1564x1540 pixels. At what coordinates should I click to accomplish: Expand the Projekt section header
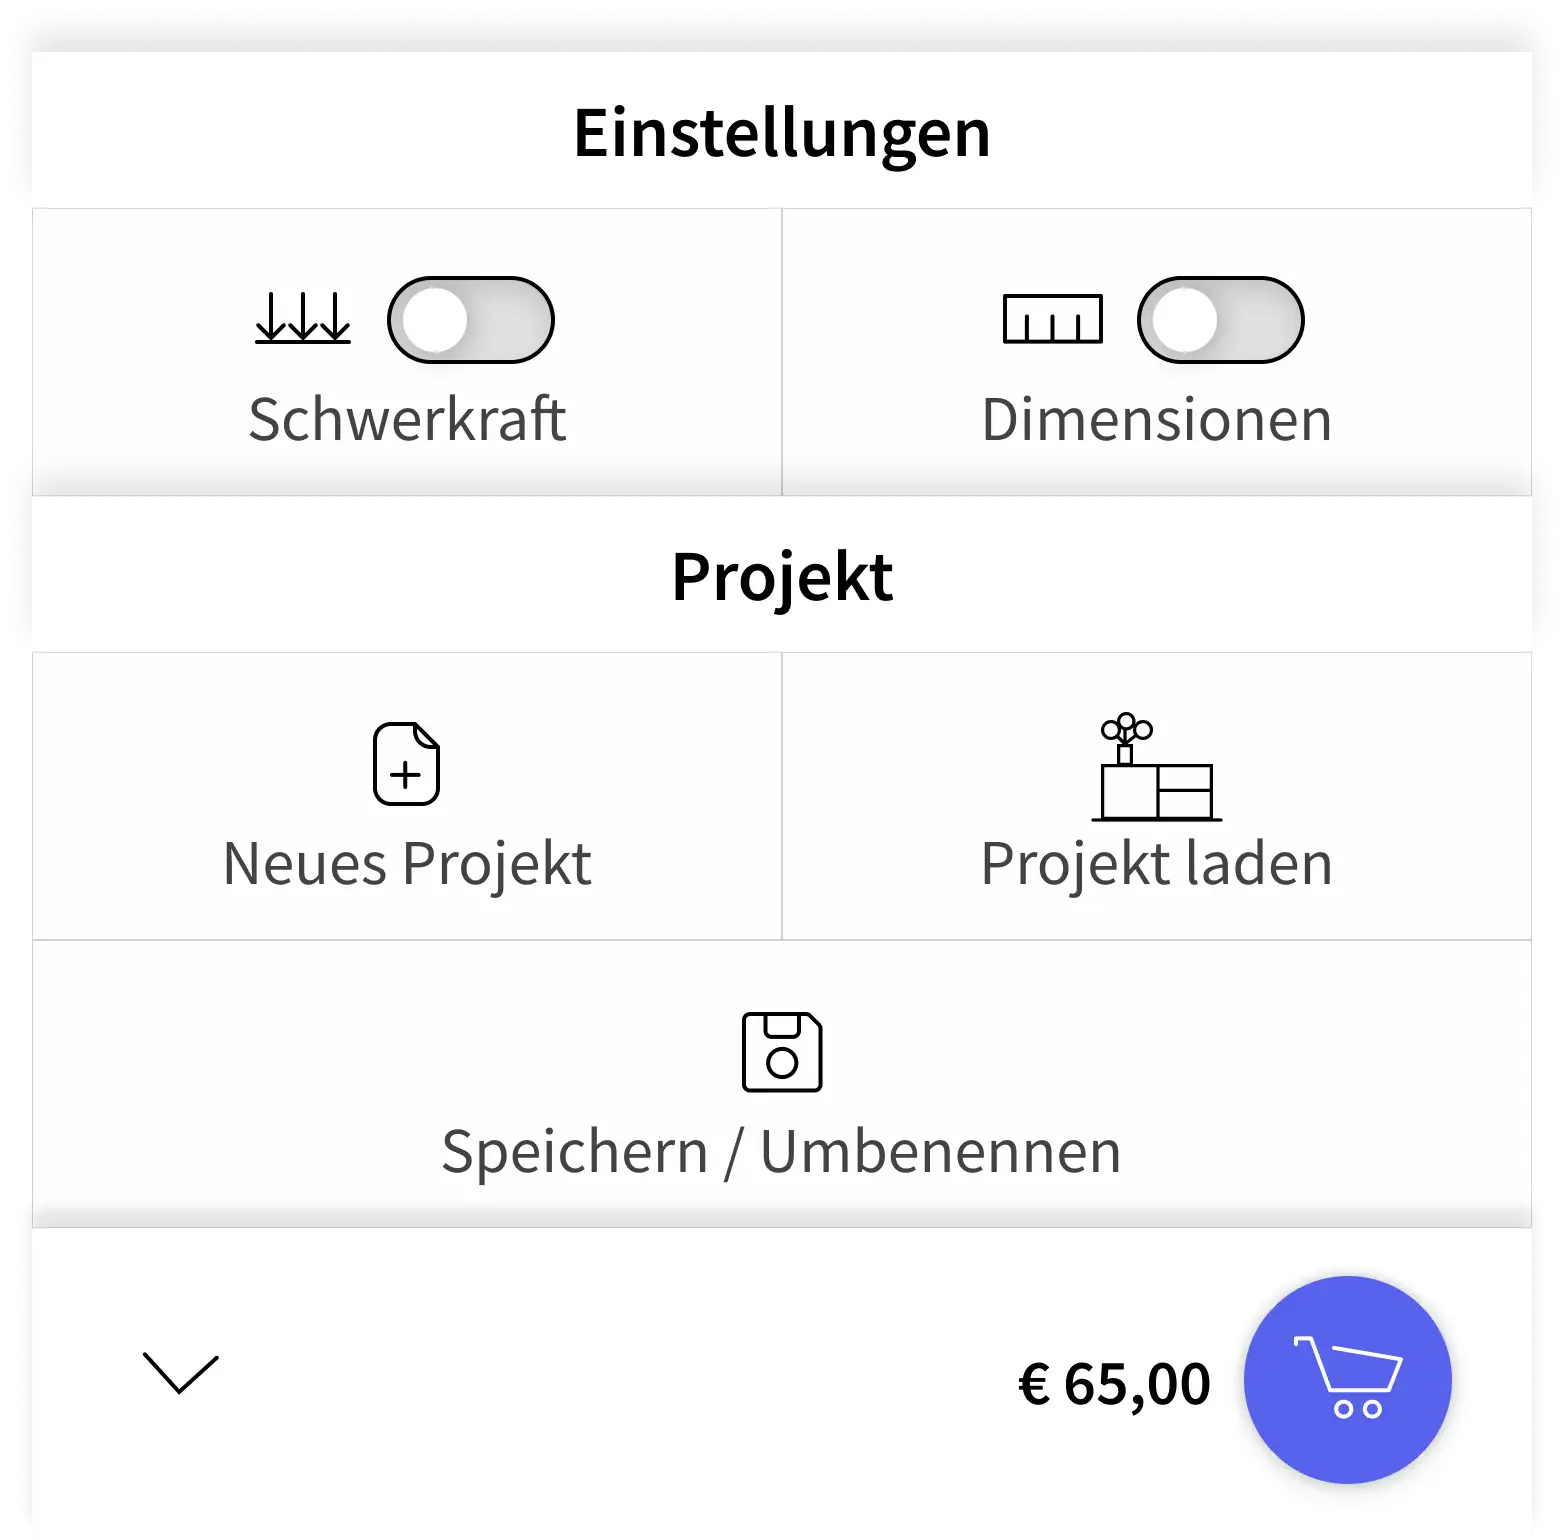(782, 575)
